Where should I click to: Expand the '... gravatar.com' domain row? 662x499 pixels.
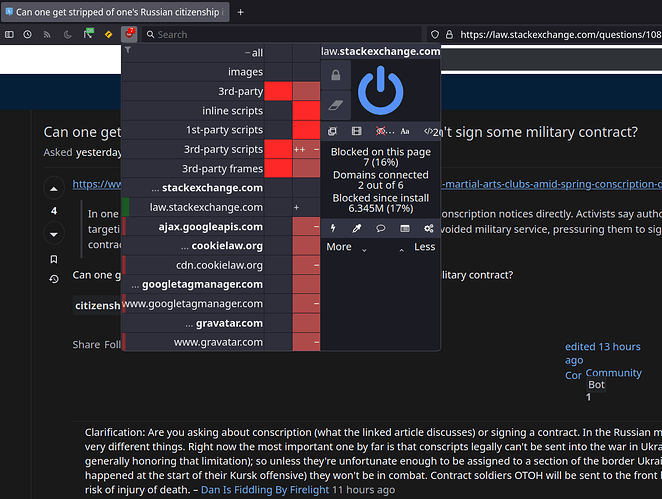[193, 323]
